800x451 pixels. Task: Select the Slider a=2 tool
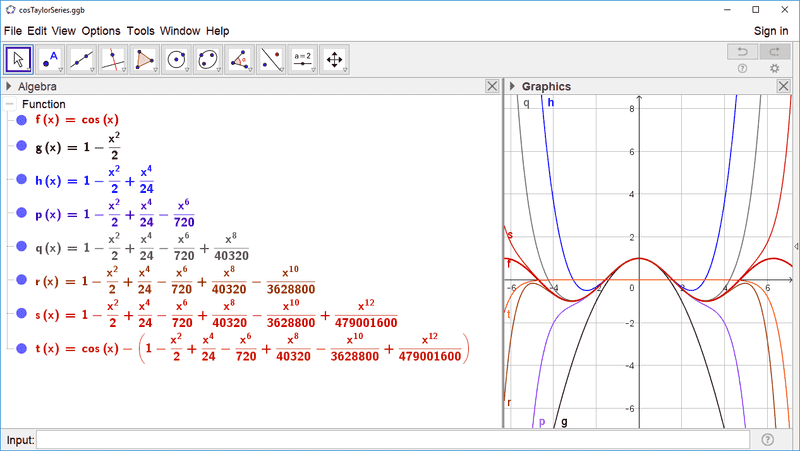click(303, 59)
